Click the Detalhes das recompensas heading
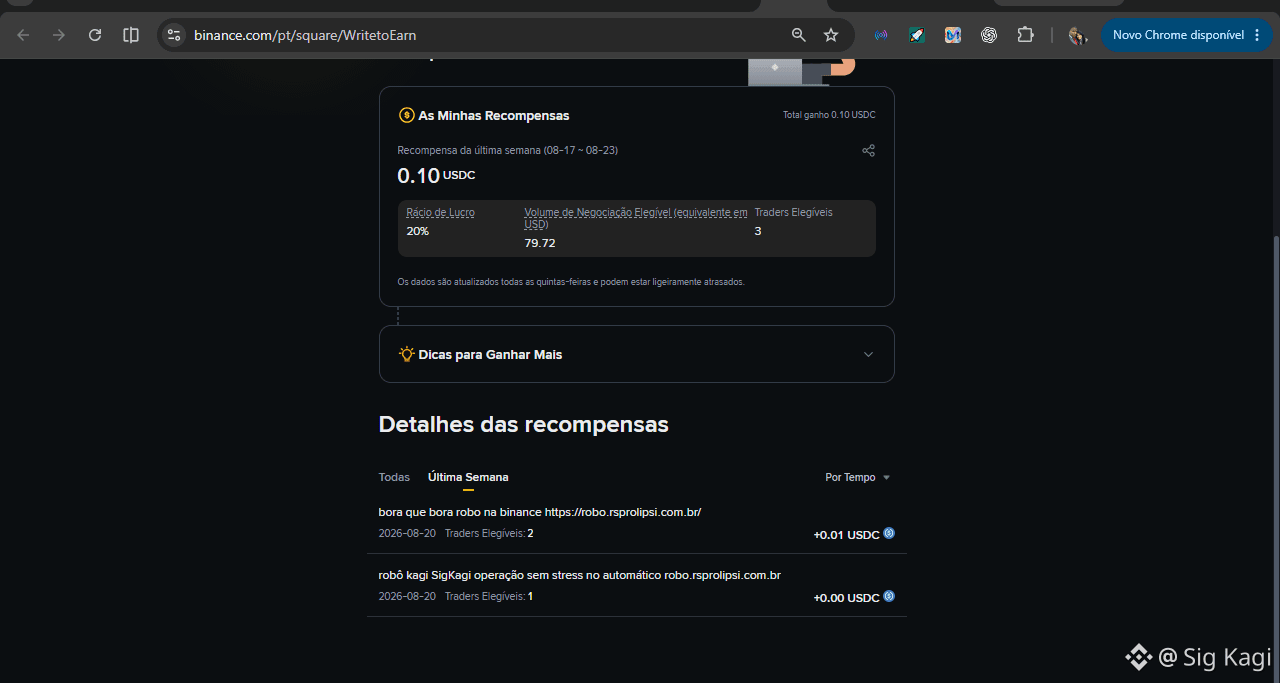This screenshot has height=683, width=1280. click(523, 424)
